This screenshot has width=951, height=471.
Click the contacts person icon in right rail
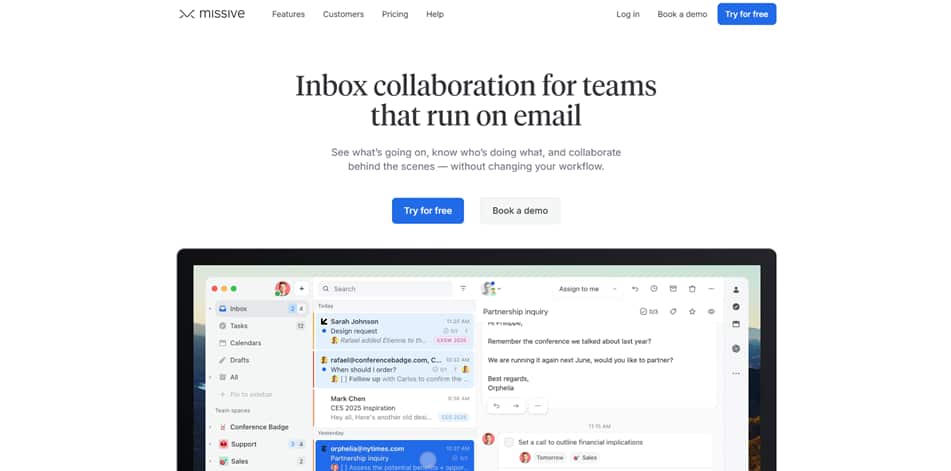click(736, 289)
